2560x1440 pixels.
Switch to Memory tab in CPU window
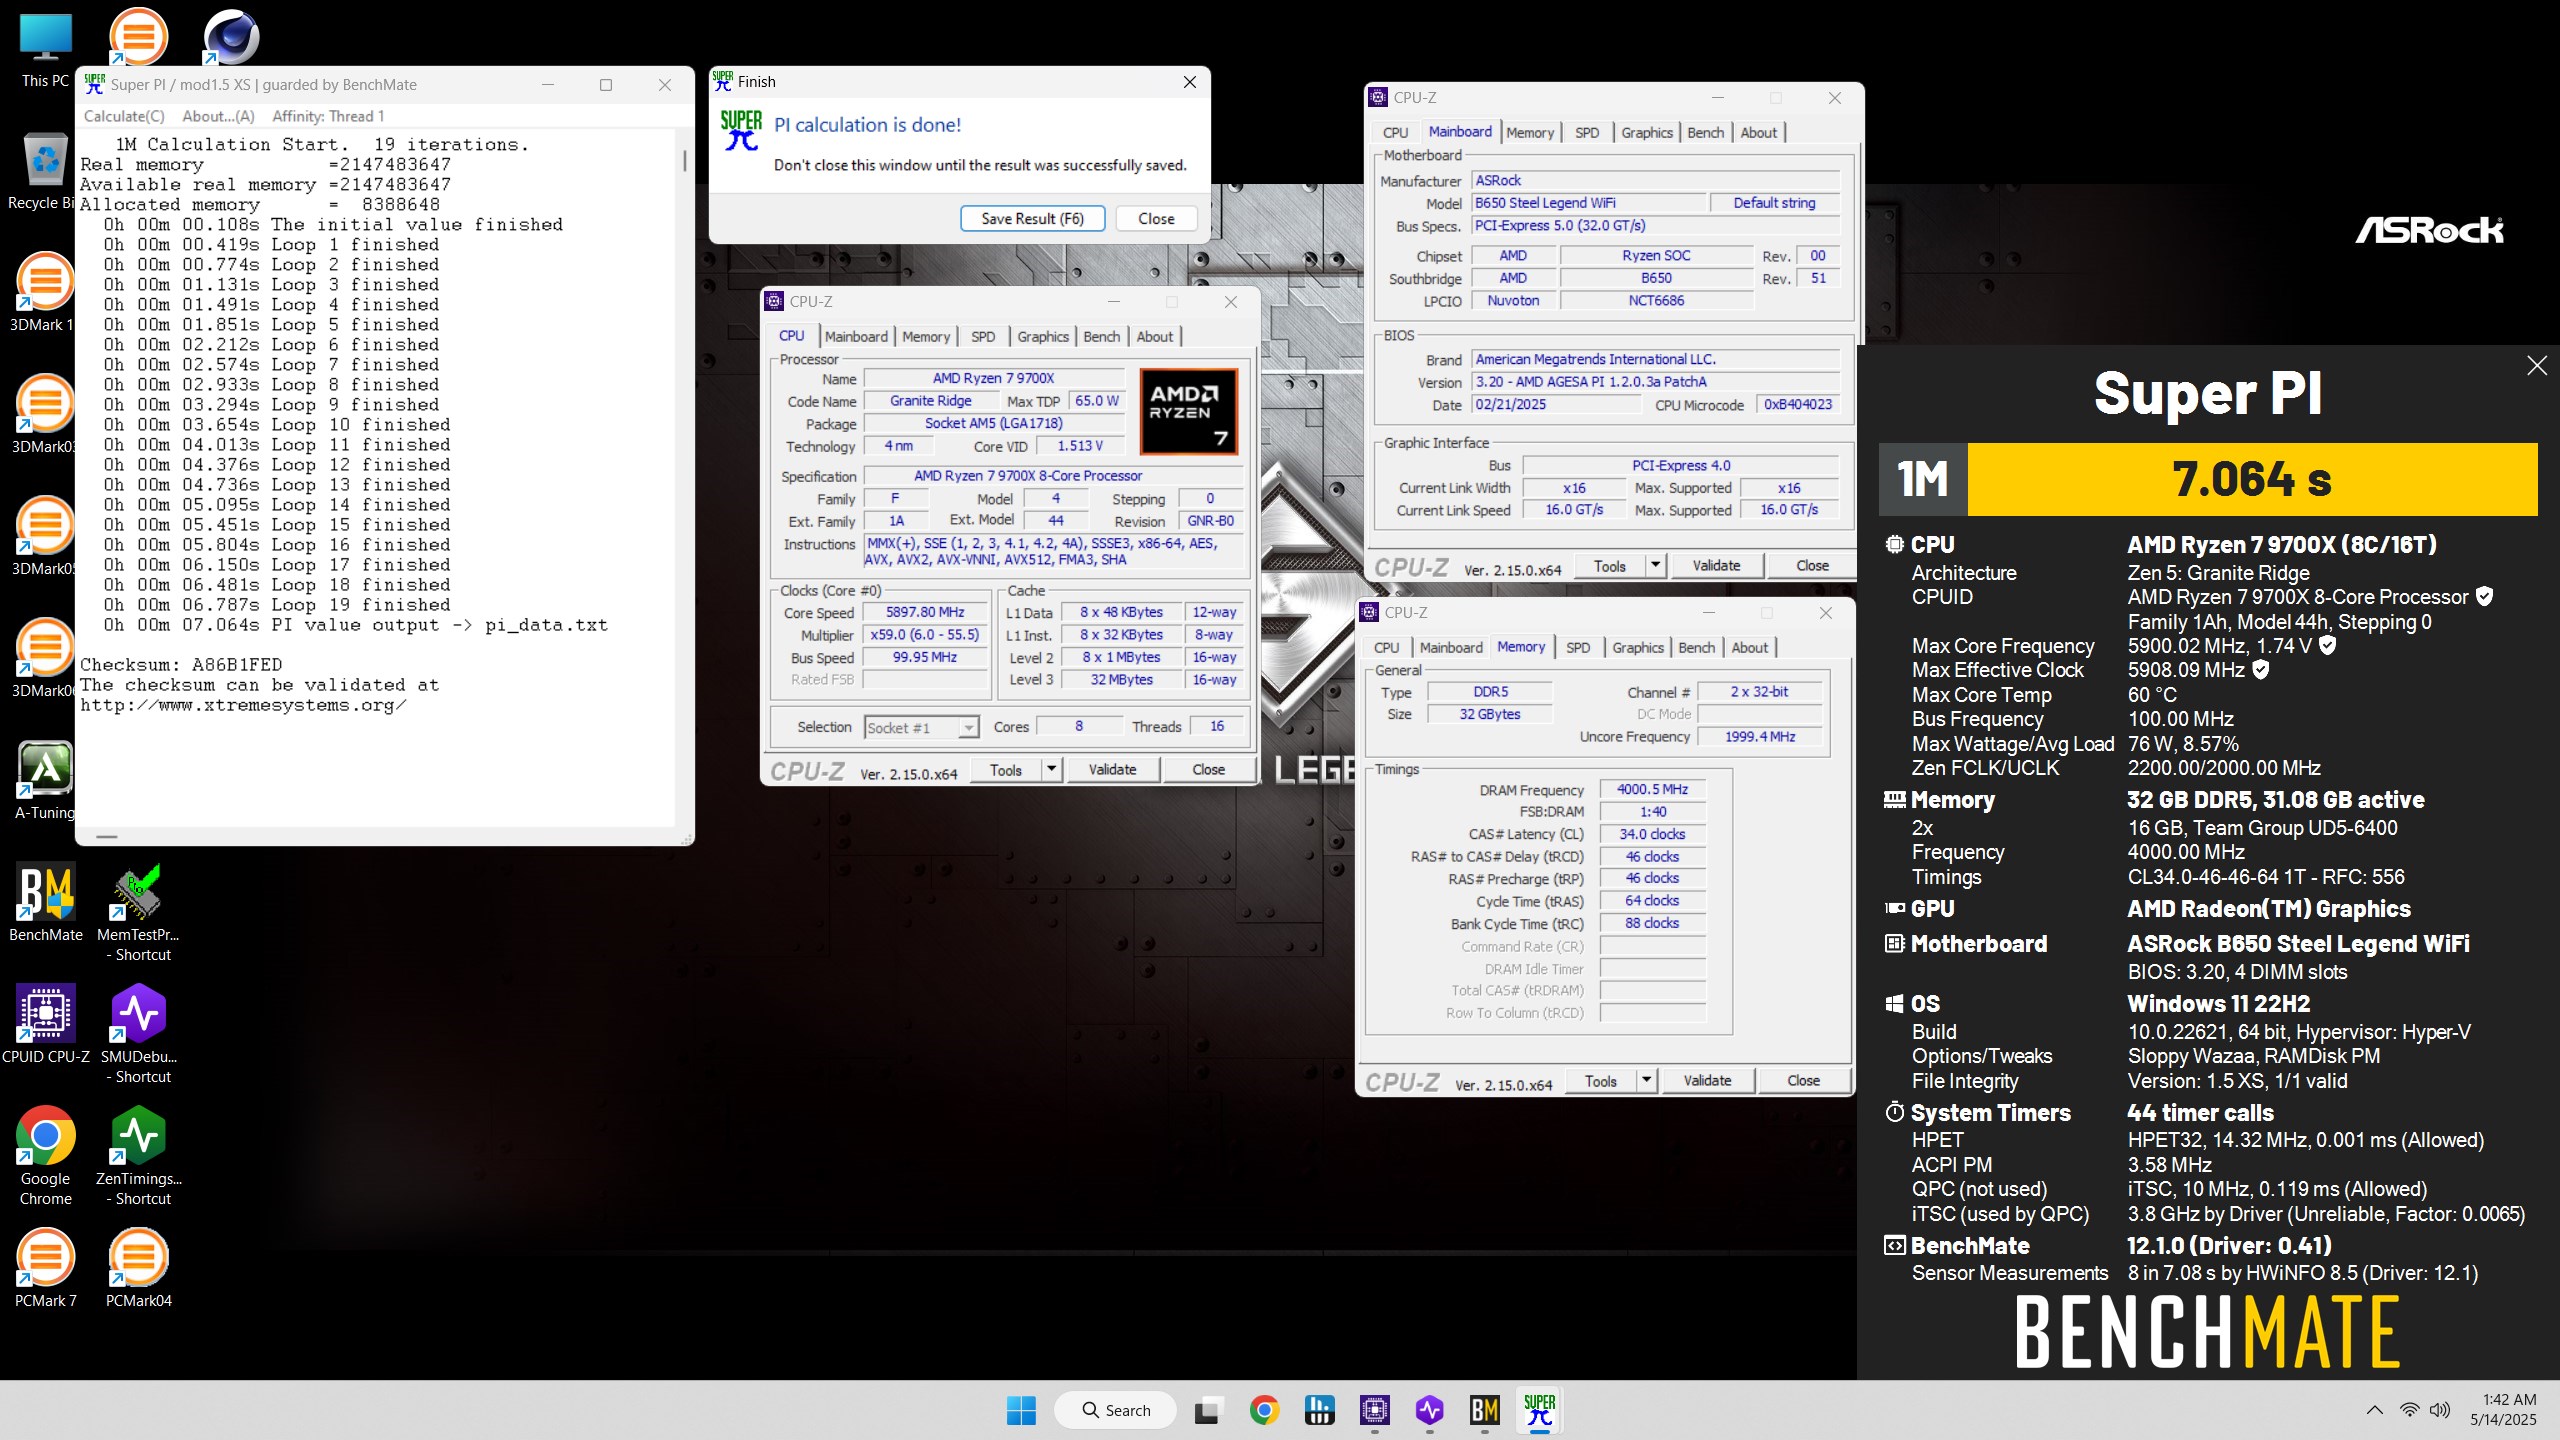click(x=926, y=337)
